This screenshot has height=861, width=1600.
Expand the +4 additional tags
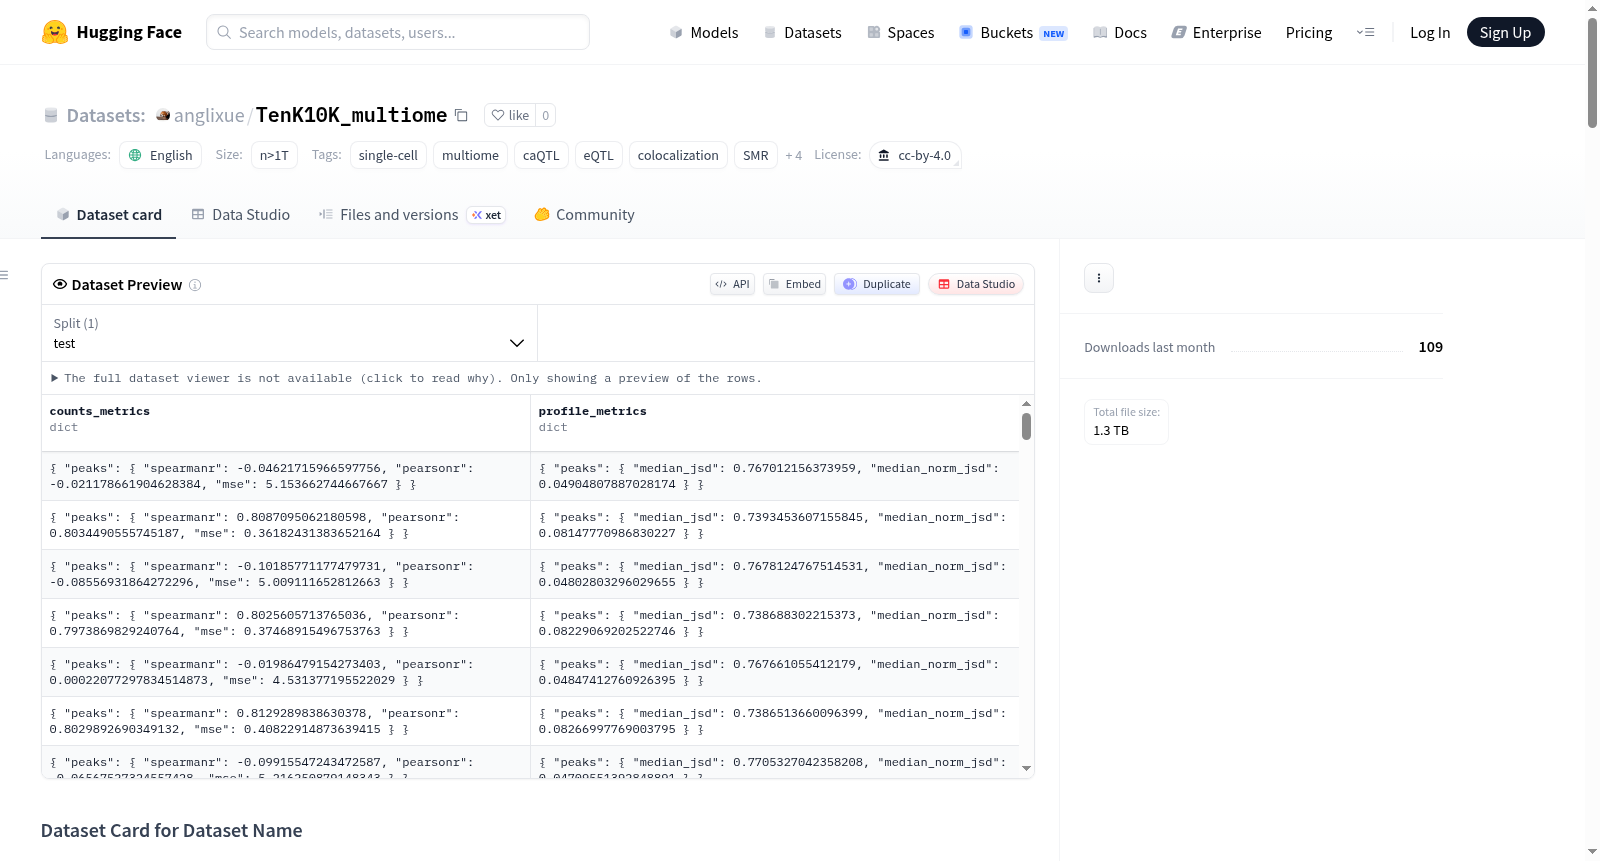coord(793,155)
